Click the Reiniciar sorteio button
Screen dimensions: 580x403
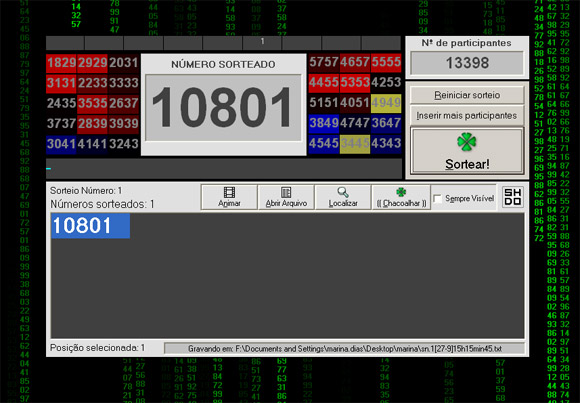pos(467,95)
